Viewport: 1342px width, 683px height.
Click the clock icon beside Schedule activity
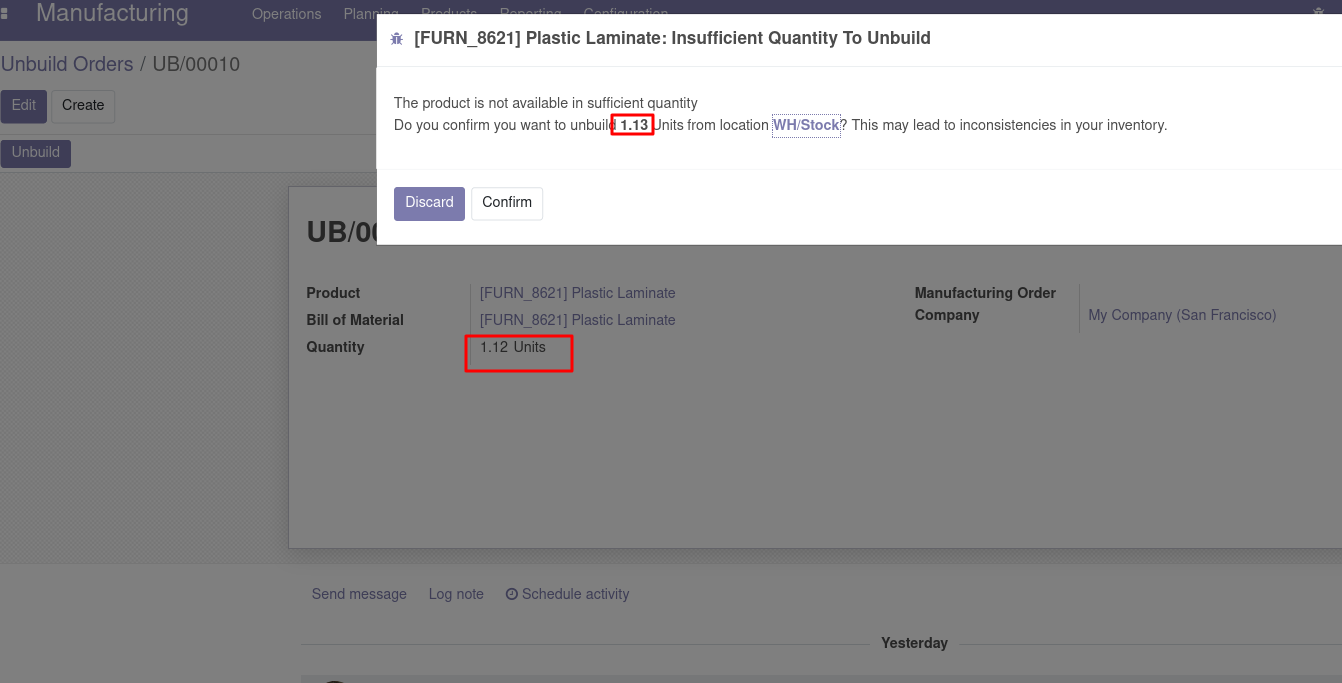click(x=511, y=594)
